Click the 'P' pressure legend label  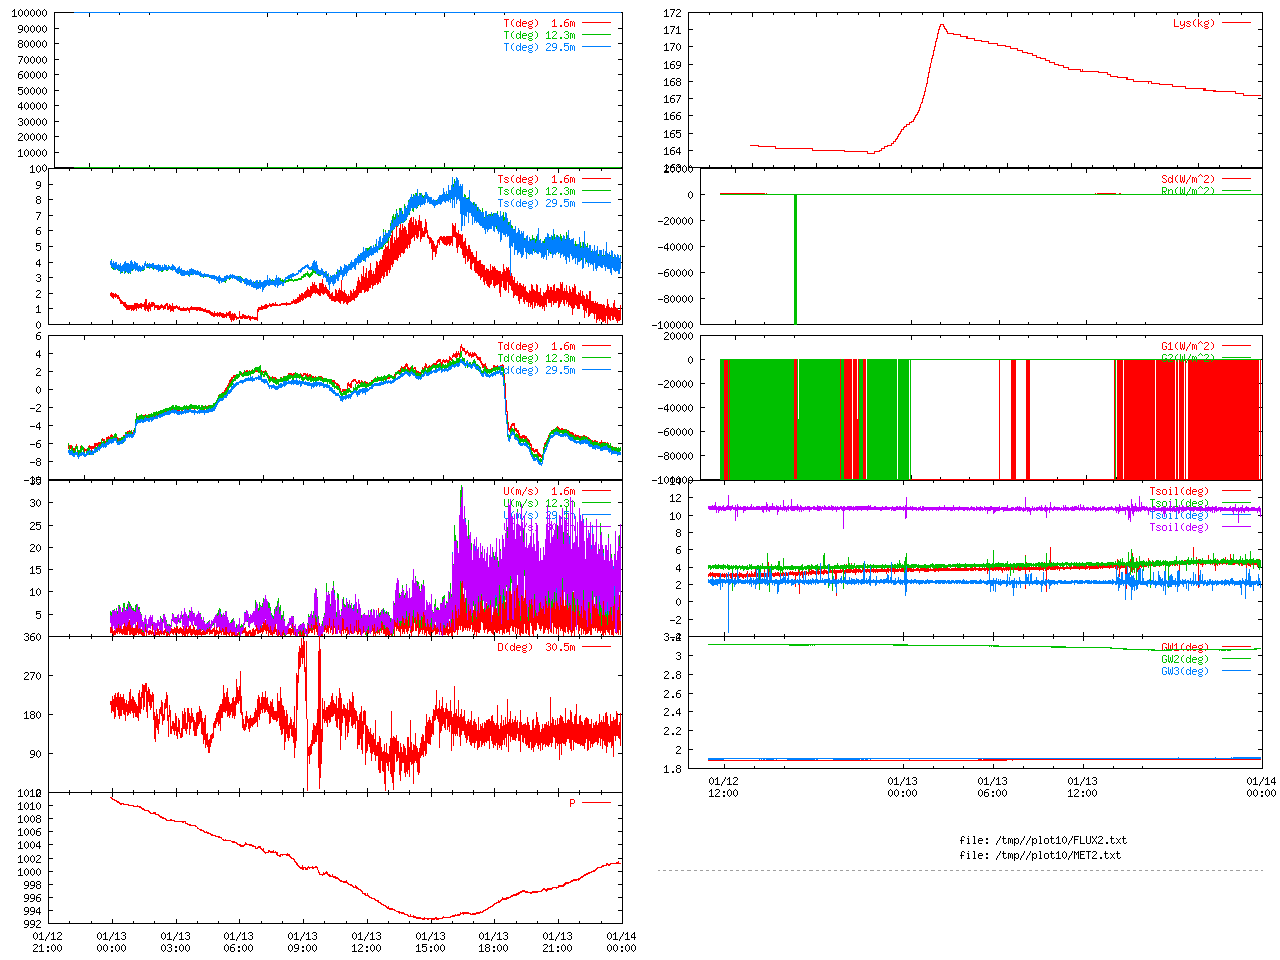click(573, 803)
